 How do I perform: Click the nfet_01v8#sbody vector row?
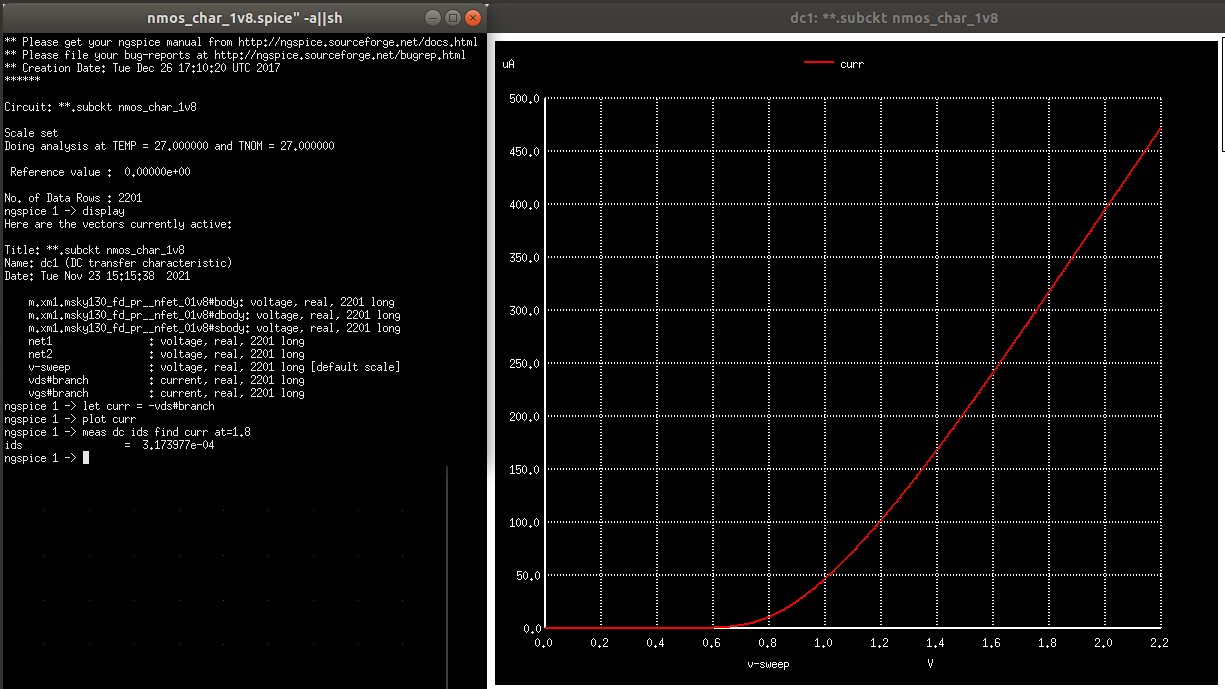coord(215,328)
